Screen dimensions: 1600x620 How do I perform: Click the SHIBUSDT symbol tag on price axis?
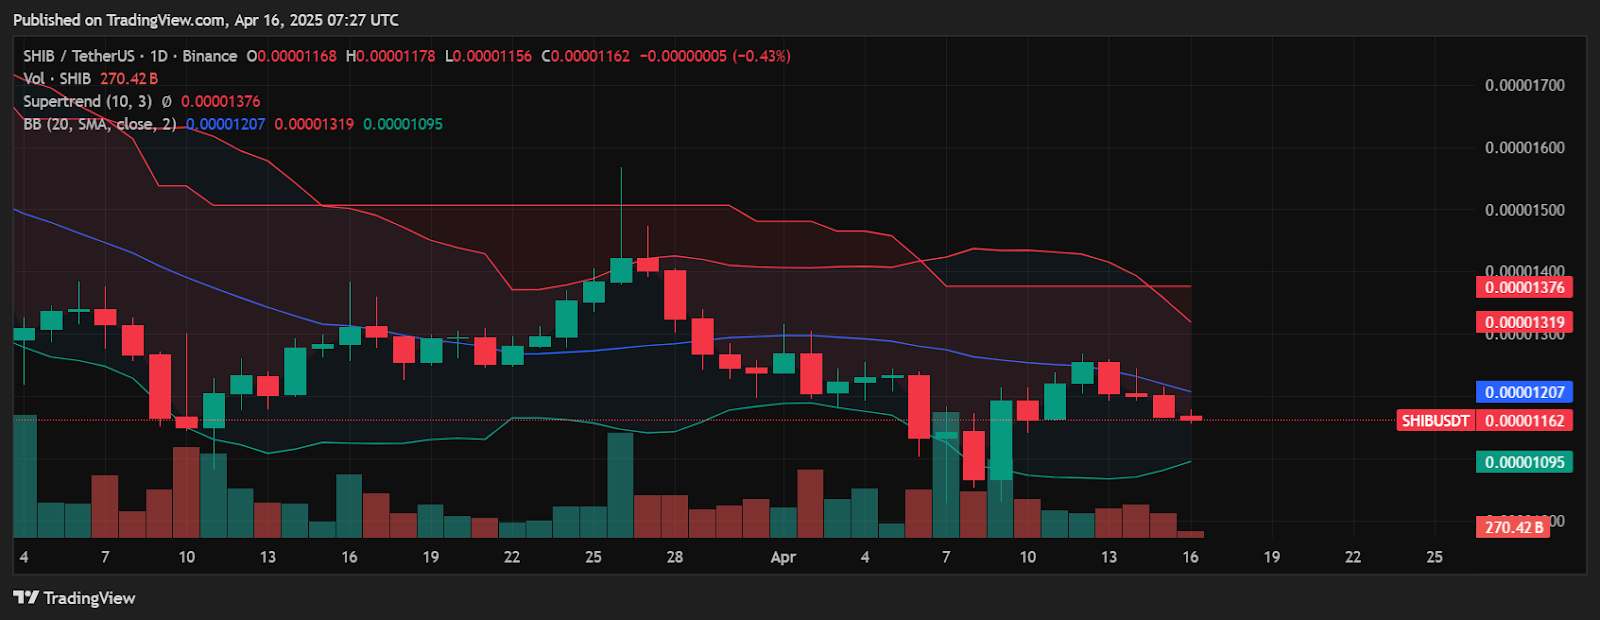[x=1435, y=421]
